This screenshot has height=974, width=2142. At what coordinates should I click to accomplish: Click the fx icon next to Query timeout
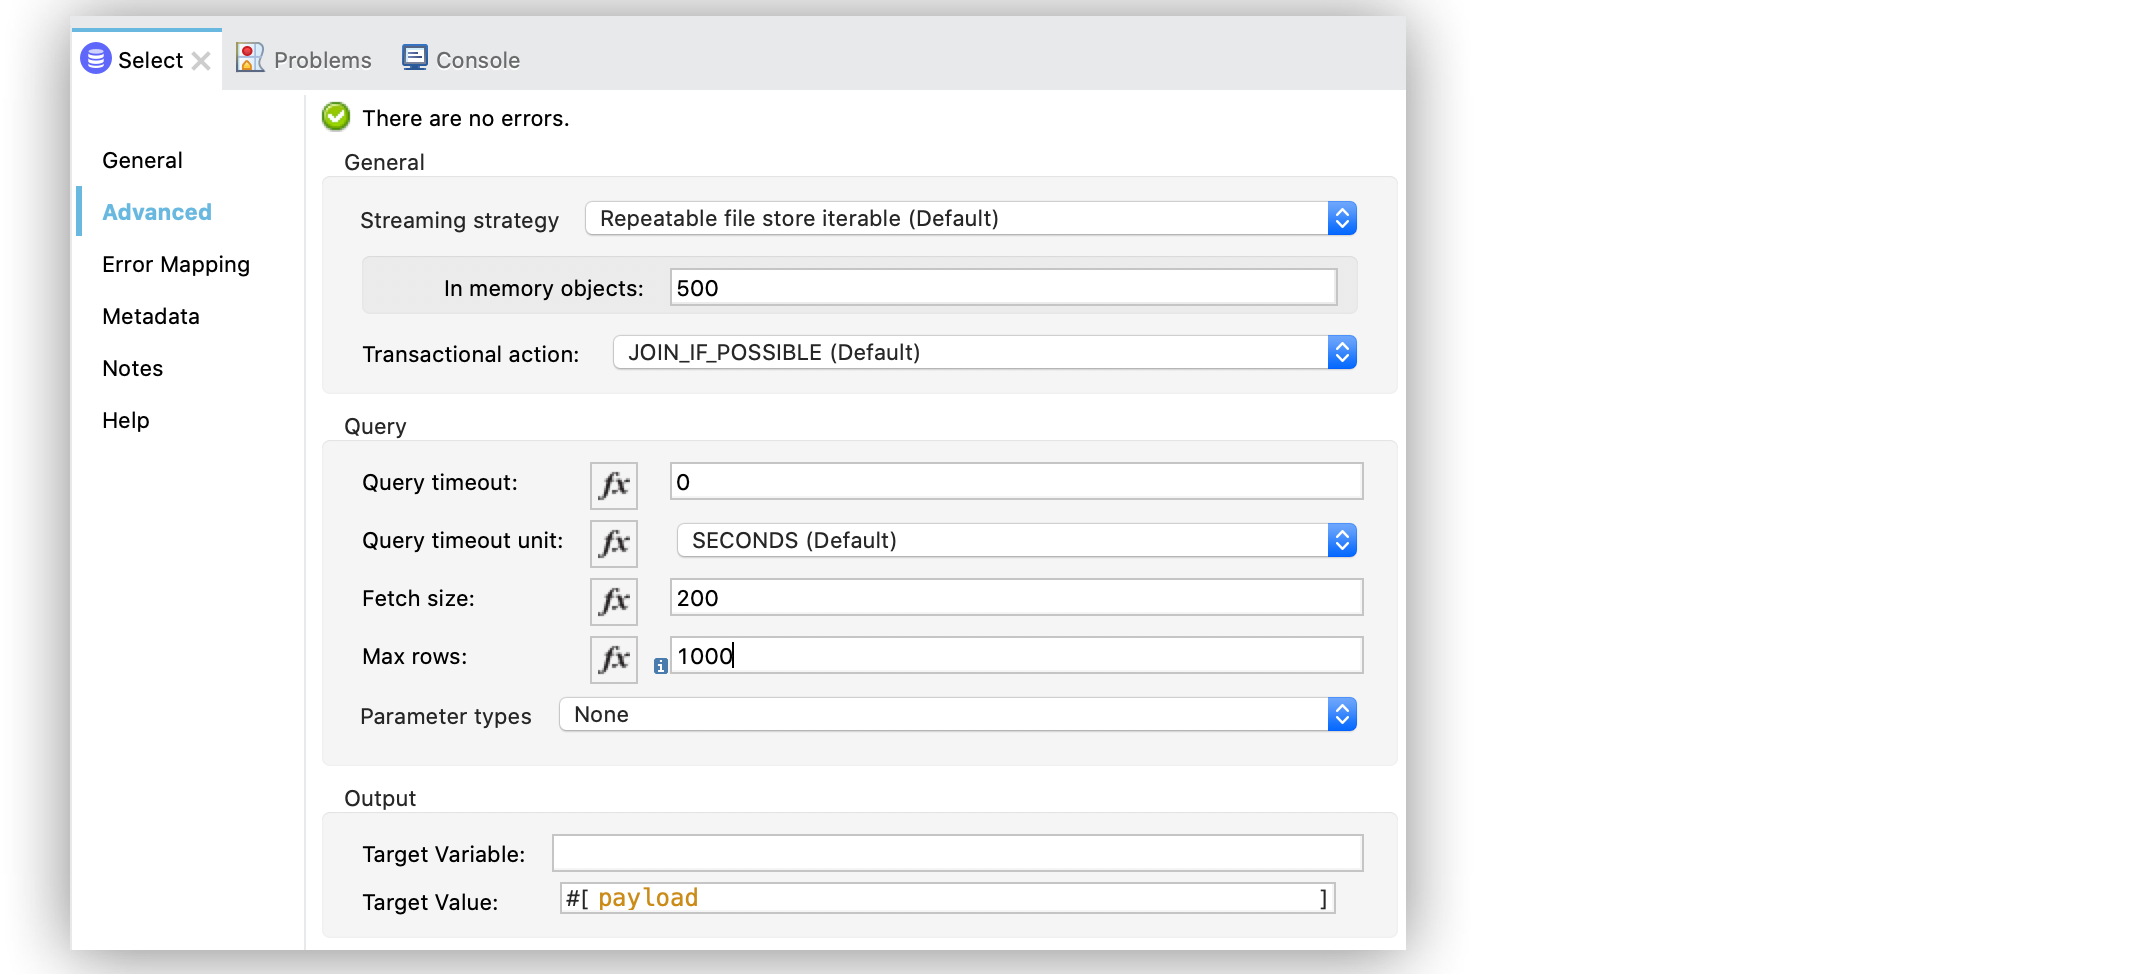[613, 484]
